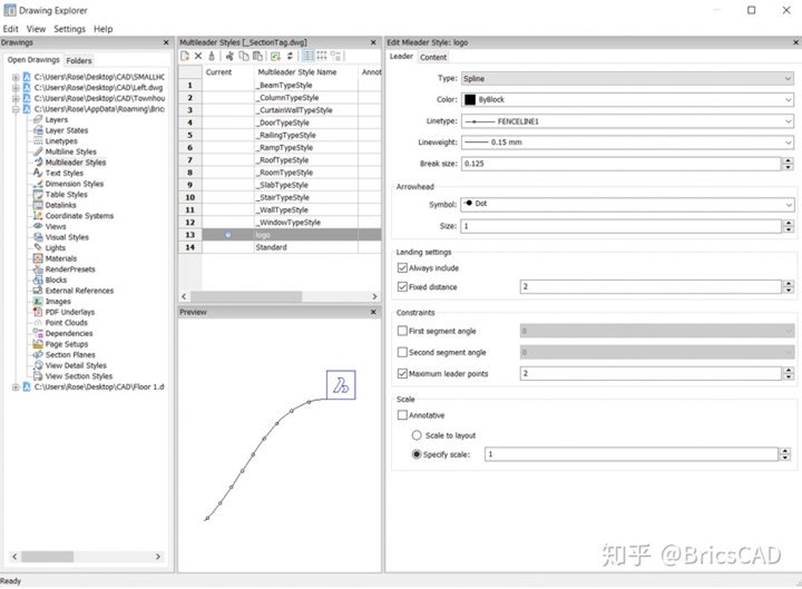Open Visual Styles in the tree
This screenshot has height=589, width=802.
(67, 237)
